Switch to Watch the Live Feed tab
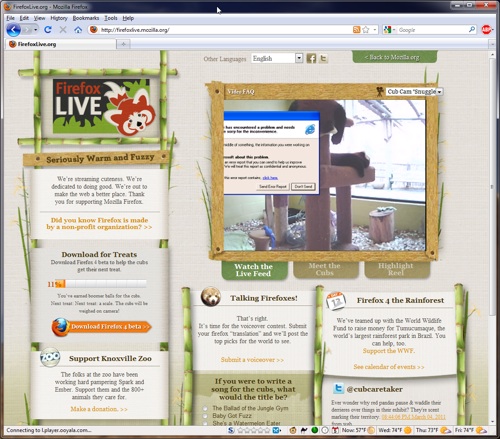 pyautogui.click(x=254, y=270)
